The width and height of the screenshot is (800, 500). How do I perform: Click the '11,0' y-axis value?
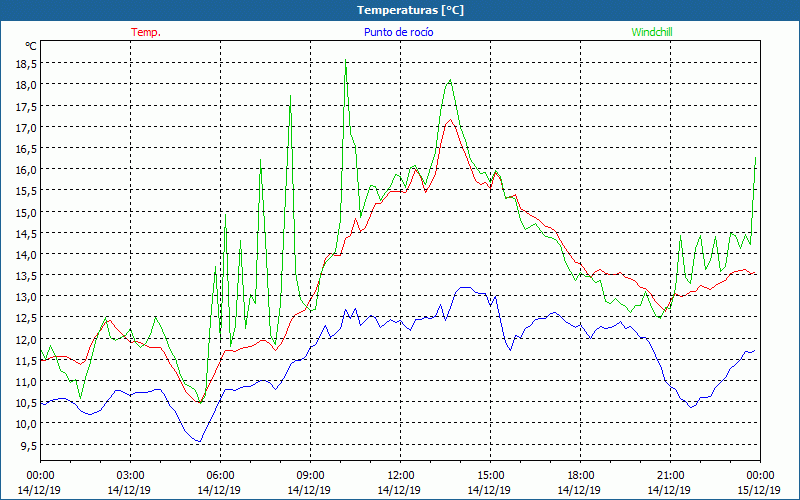[x=27, y=381]
